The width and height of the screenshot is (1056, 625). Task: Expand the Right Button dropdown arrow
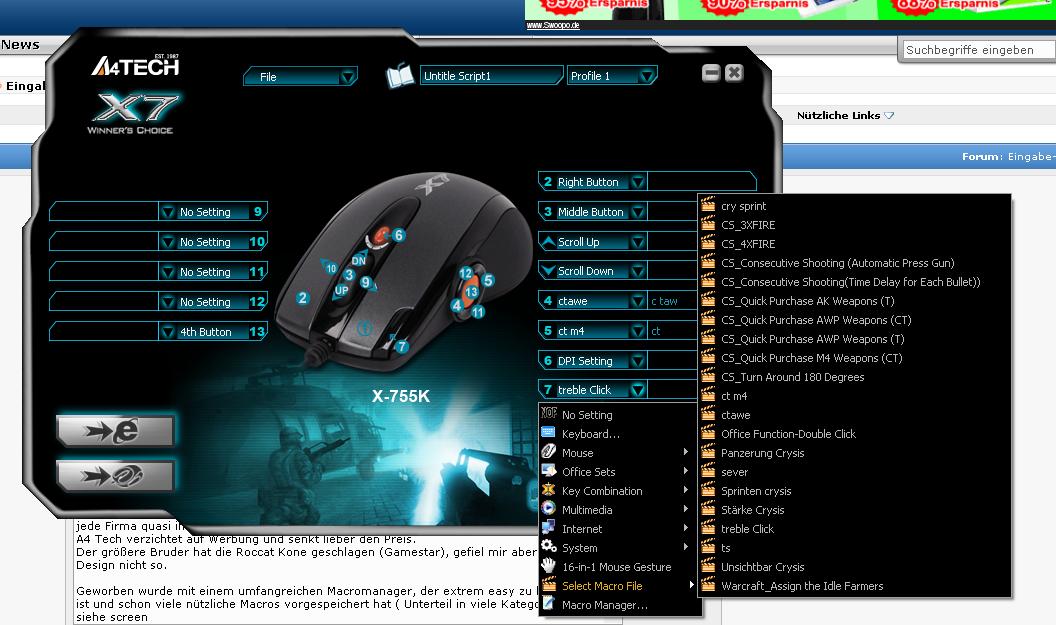pyautogui.click(x=638, y=182)
